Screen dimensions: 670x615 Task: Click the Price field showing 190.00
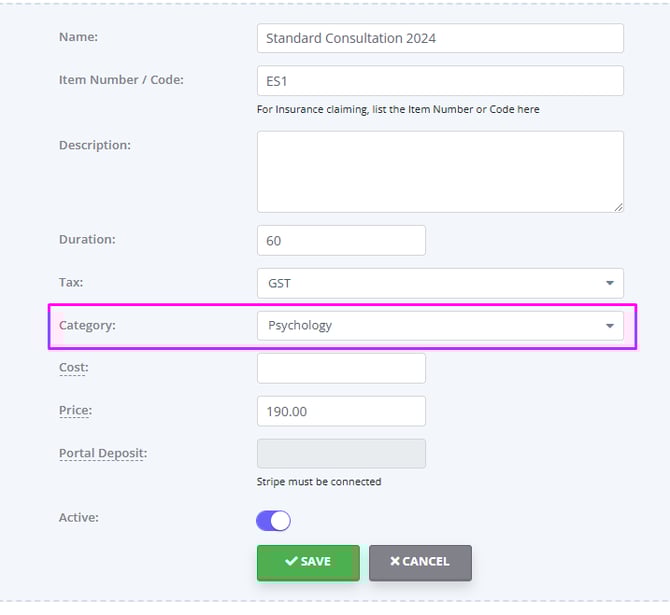pyautogui.click(x=341, y=411)
